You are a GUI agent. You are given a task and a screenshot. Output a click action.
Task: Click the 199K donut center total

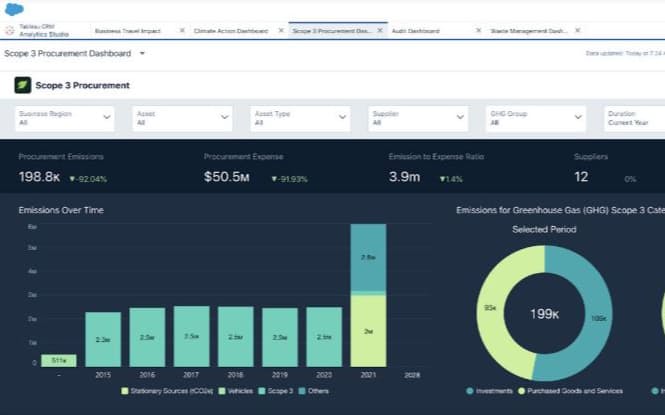click(545, 314)
